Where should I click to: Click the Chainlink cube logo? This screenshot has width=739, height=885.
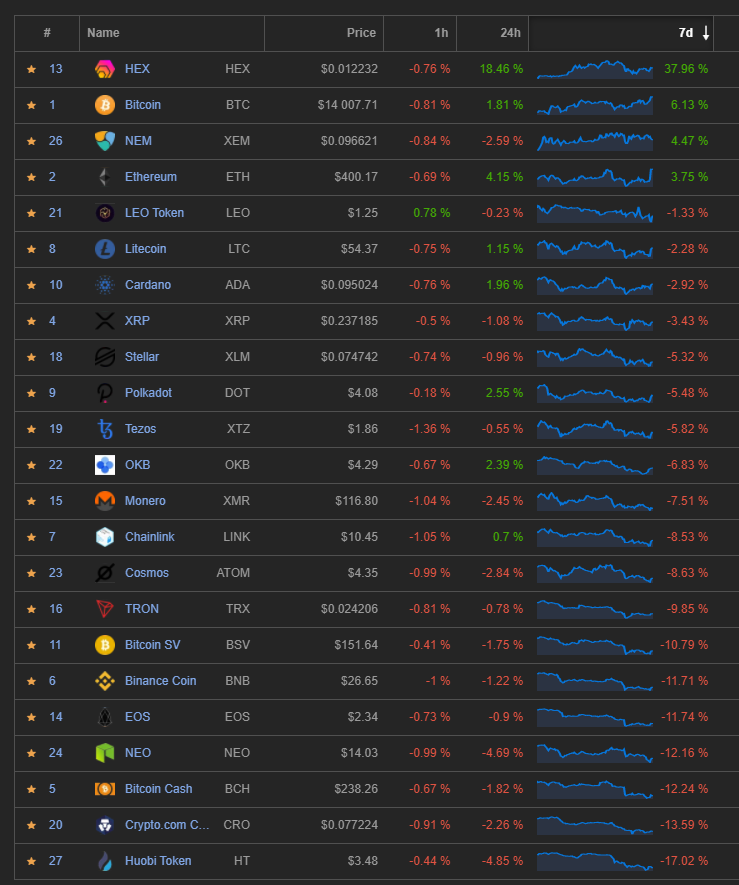pos(105,537)
